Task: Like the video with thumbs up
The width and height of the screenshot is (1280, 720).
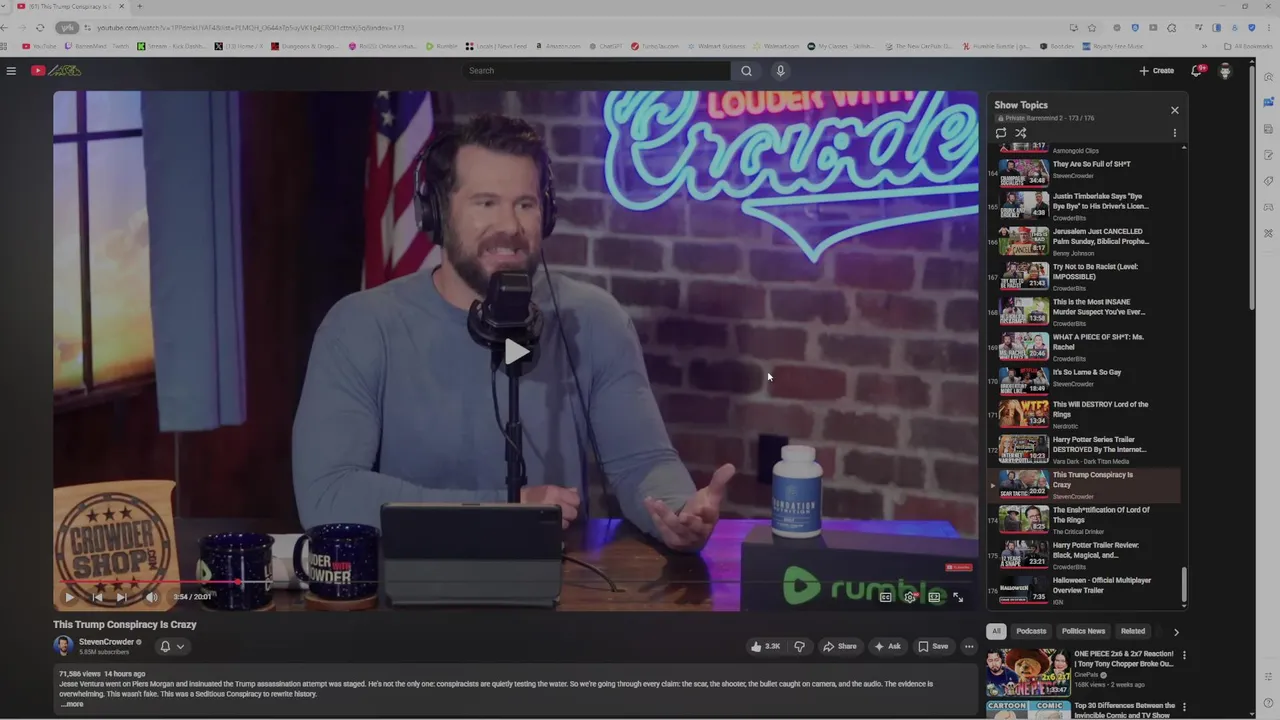Action: pos(765,646)
